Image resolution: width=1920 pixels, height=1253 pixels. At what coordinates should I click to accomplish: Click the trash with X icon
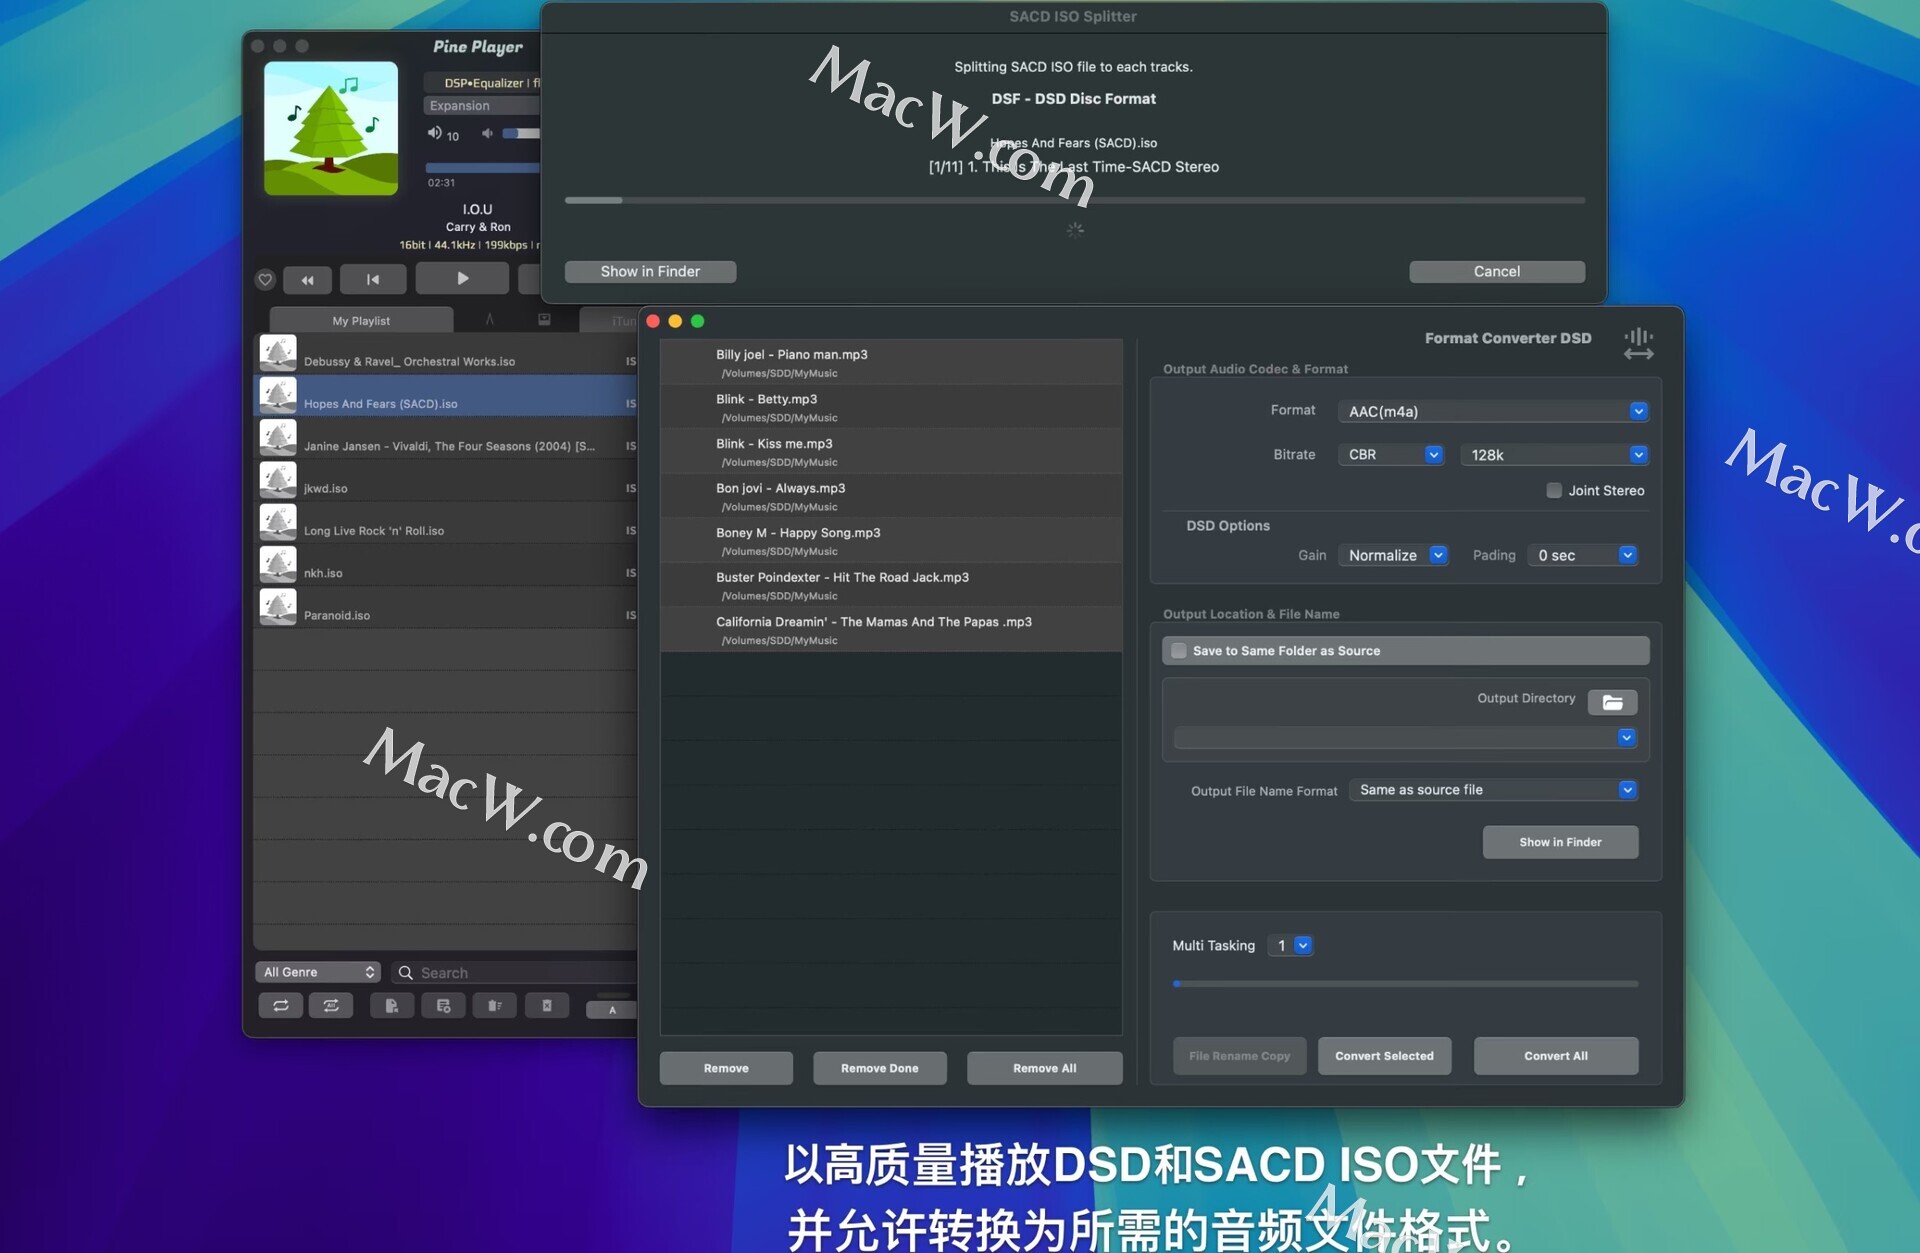click(x=547, y=1006)
